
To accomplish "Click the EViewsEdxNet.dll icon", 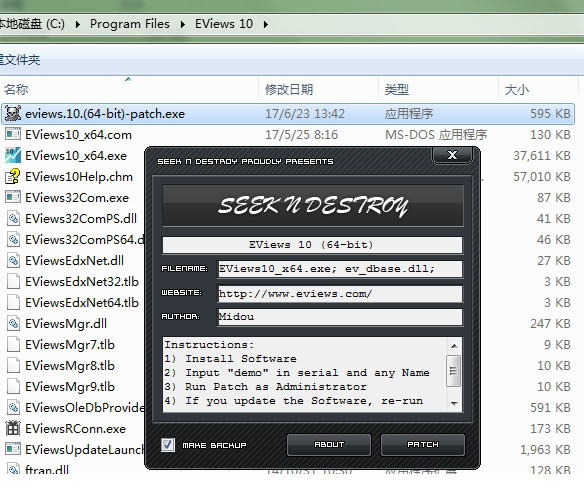I will tap(13, 260).
